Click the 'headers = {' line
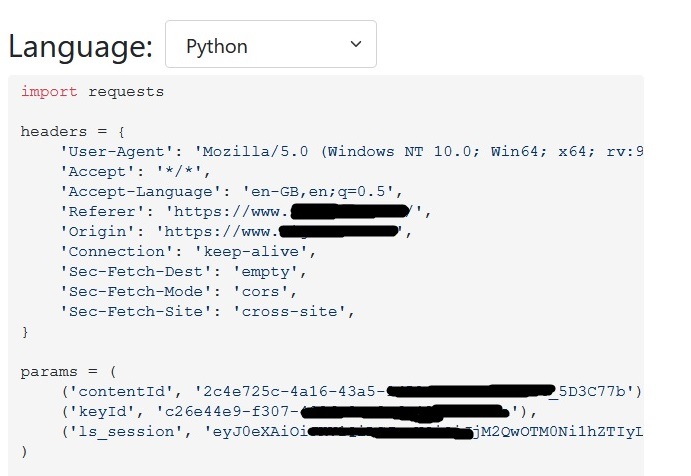The image size is (691, 476). tap(72, 132)
